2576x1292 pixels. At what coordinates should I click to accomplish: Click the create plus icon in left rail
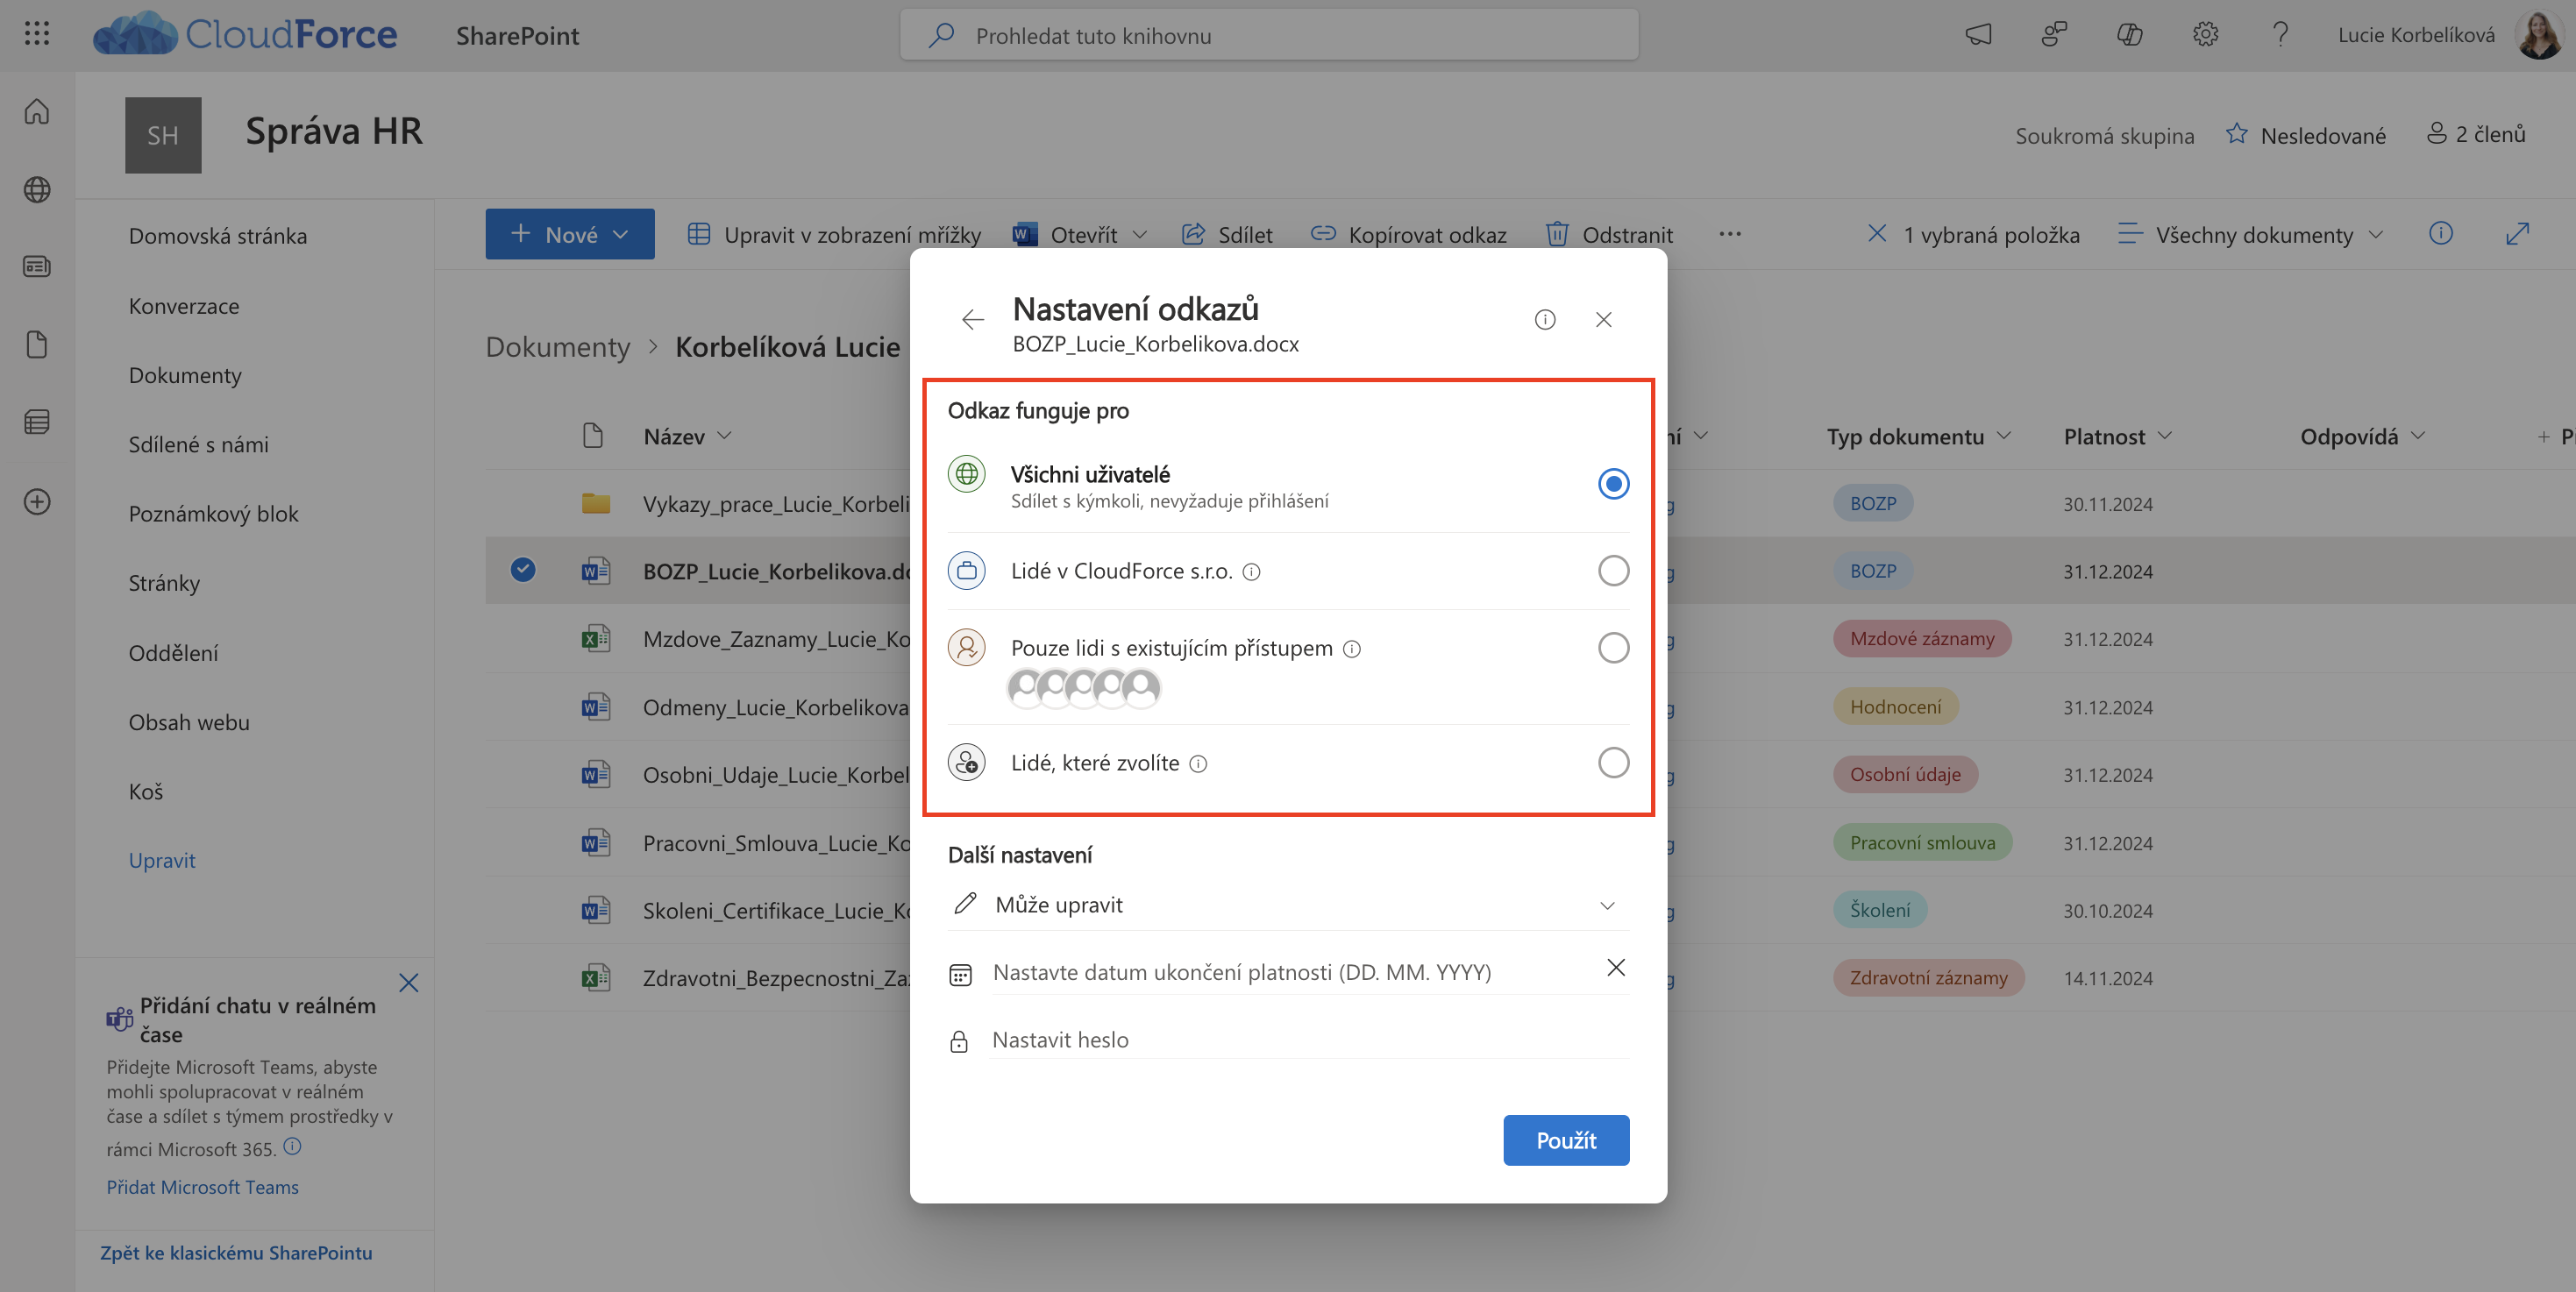(x=37, y=502)
